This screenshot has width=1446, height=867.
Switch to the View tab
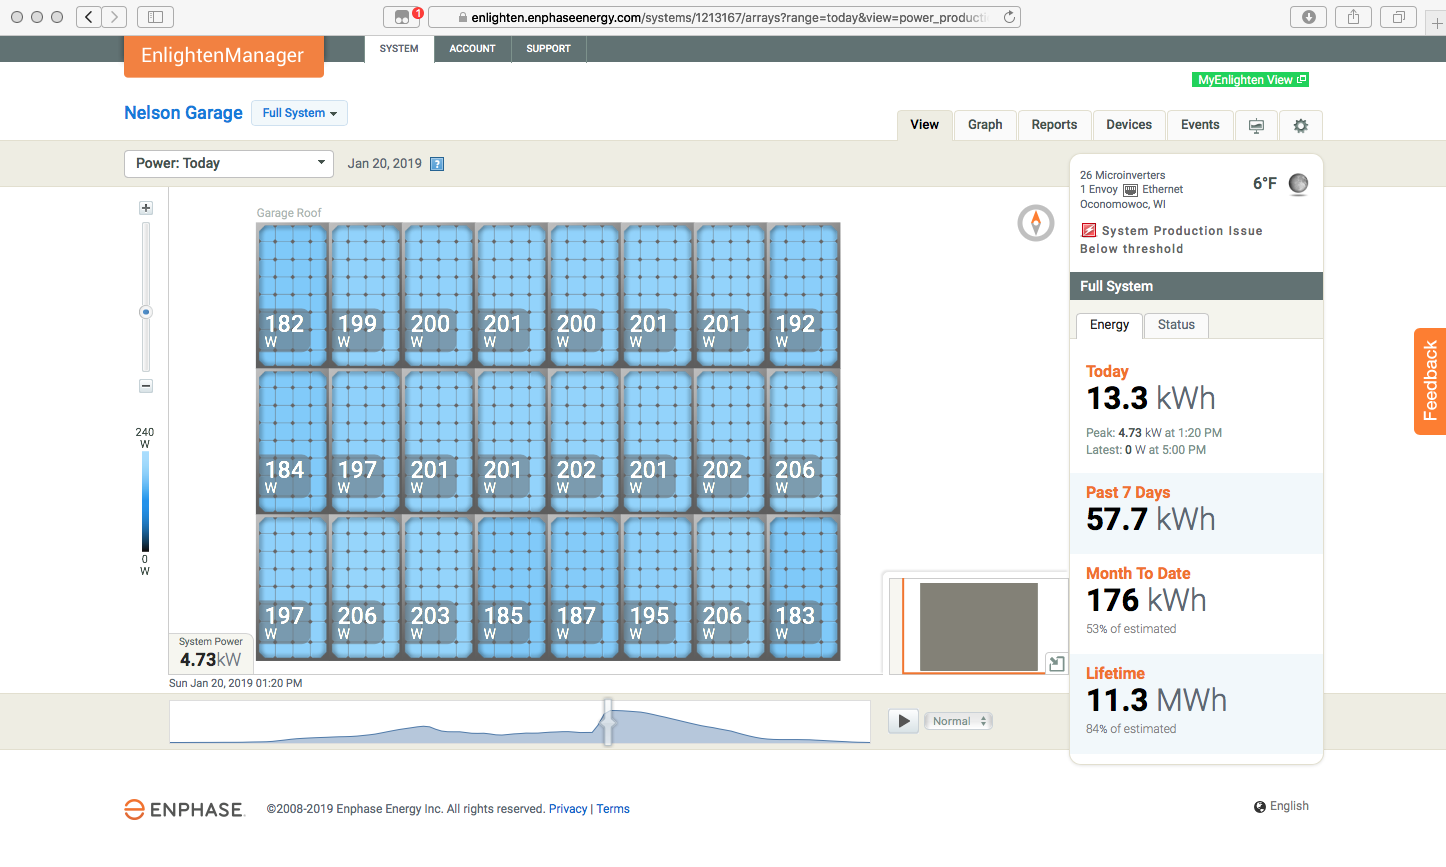click(924, 125)
